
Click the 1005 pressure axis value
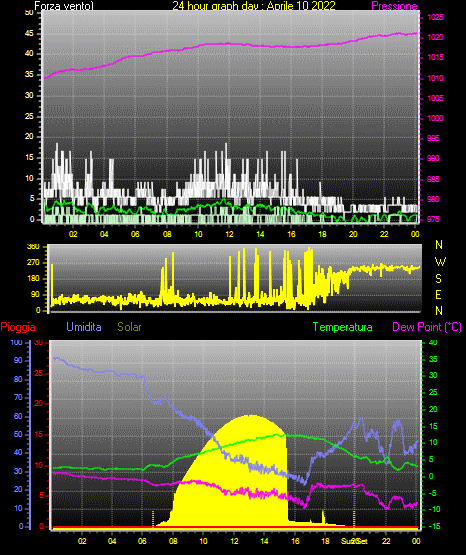[435, 98]
